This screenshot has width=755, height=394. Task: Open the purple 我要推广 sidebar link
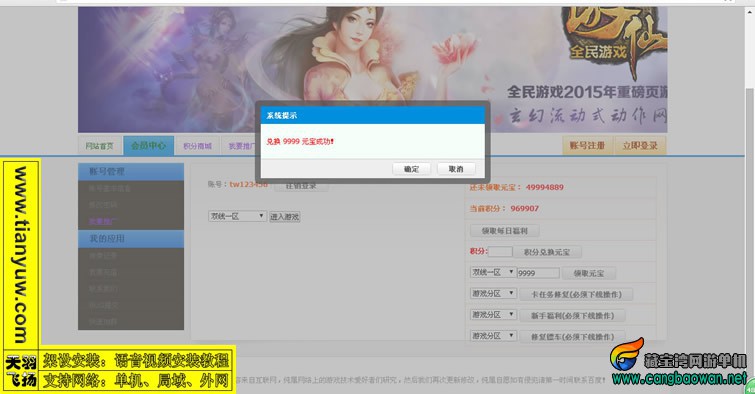tap(103, 221)
